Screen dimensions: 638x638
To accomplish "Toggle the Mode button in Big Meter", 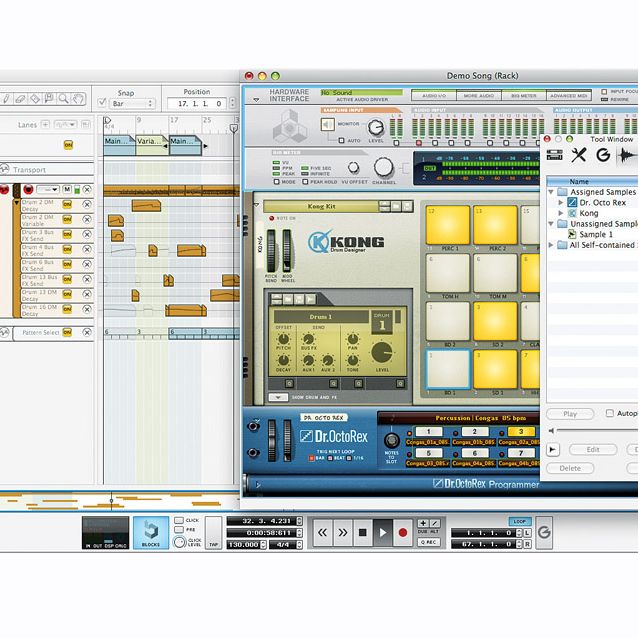I will pos(277,182).
